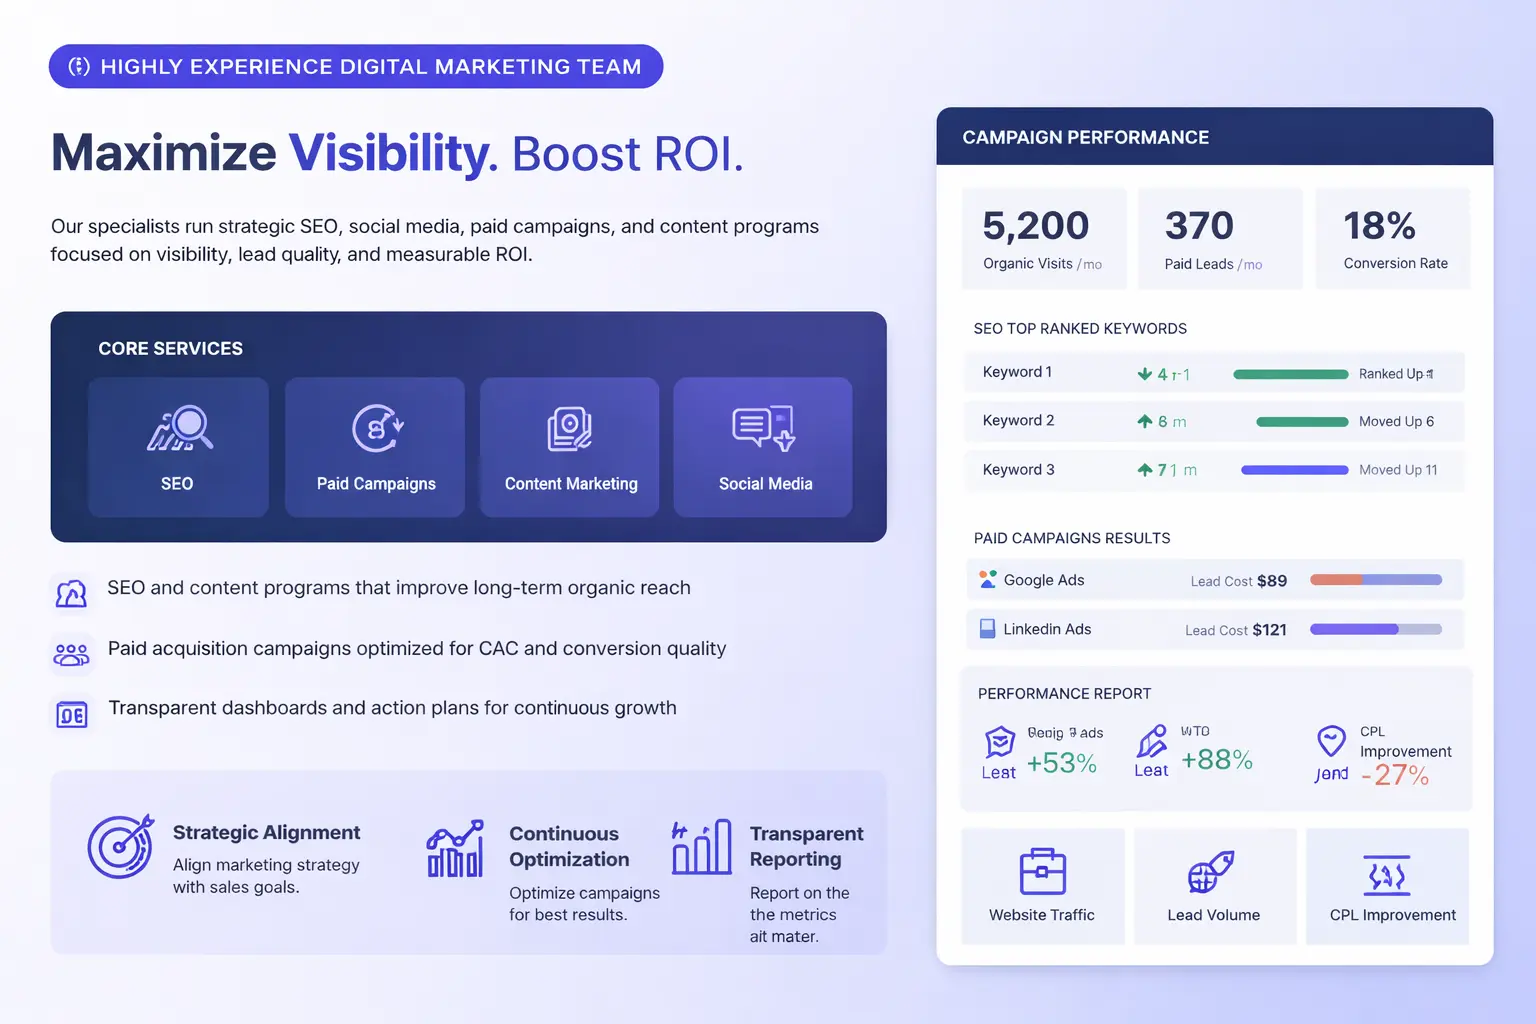Click the Continuous Optimization chart icon

[455, 849]
